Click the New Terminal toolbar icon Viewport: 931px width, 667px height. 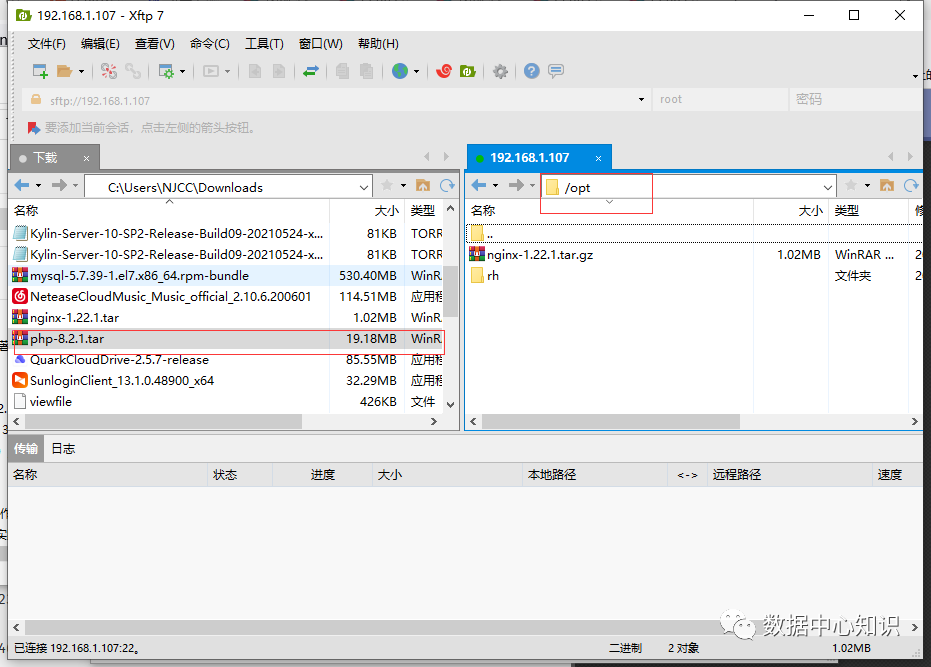click(211, 71)
